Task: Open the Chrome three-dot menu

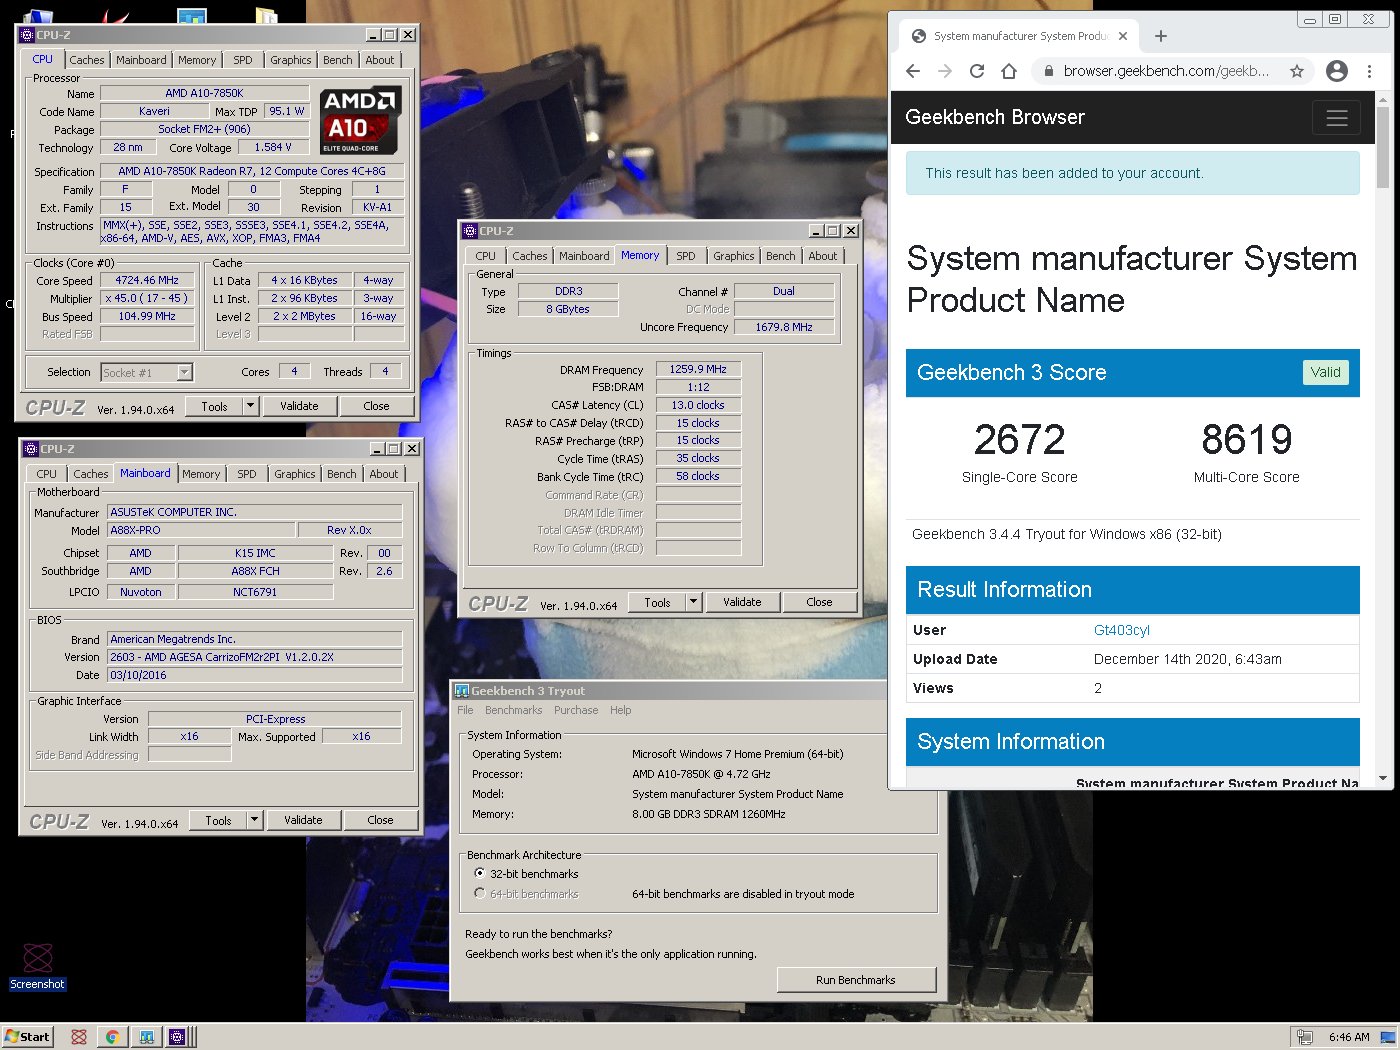Action: (x=1369, y=71)
